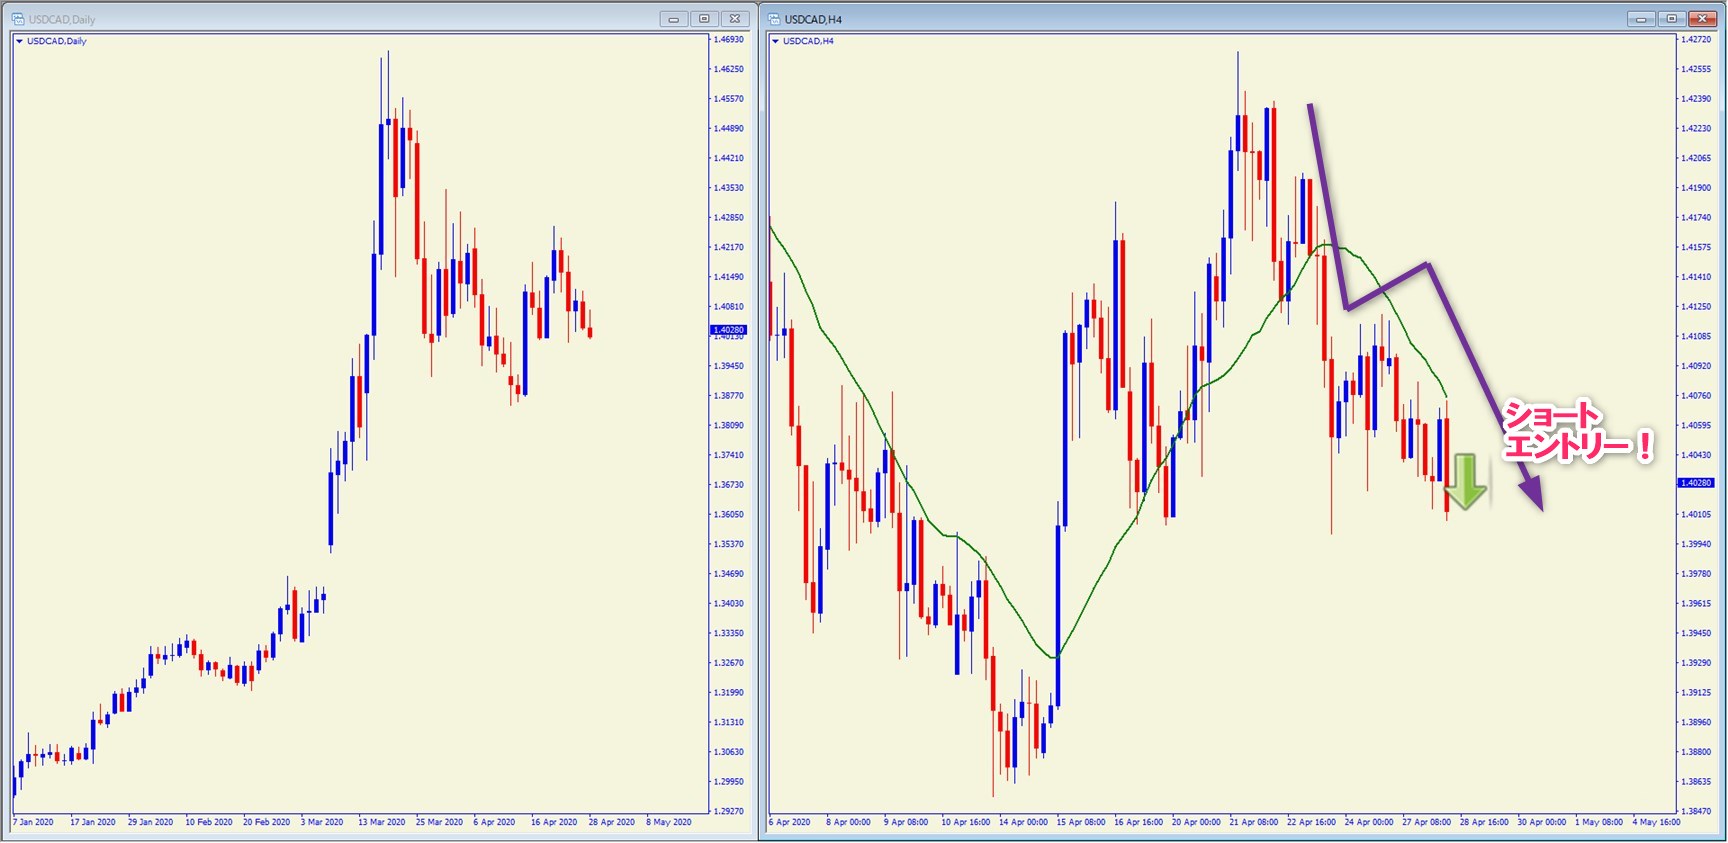
Task: Click time label 21 Apr 08:00
Action: point(1254,822)
